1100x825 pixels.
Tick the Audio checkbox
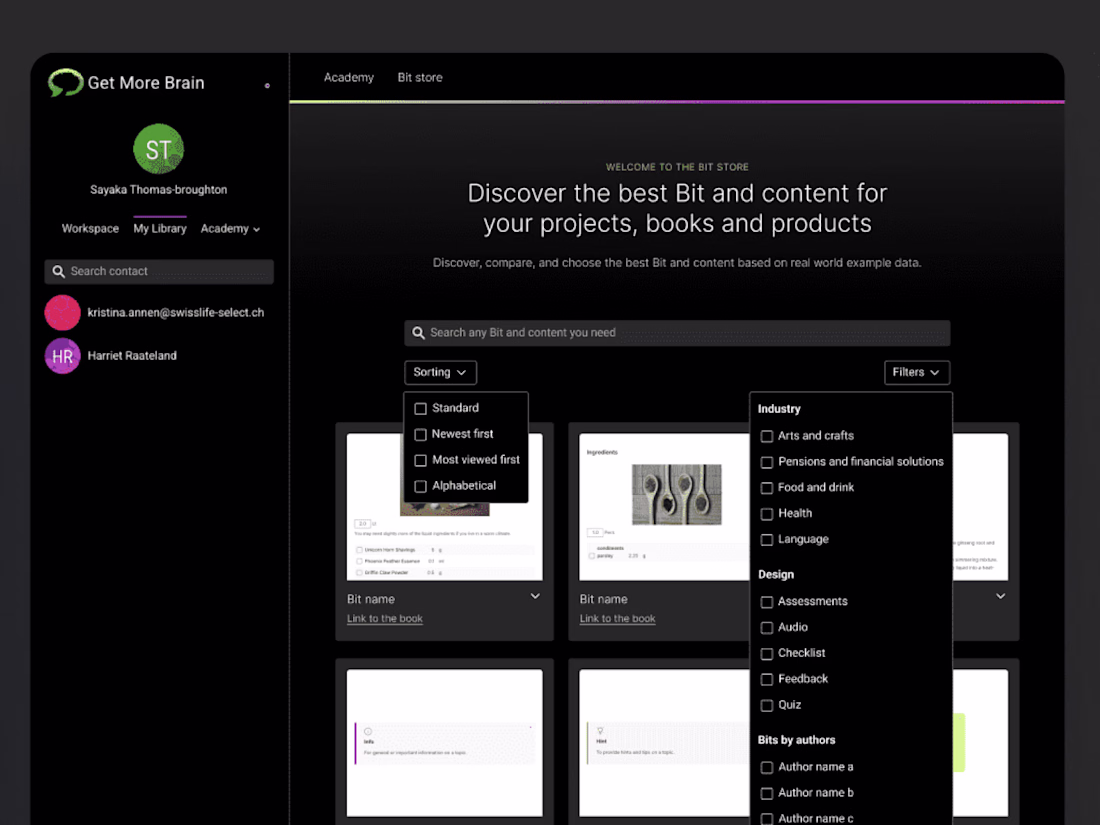(x=767, y=628)
